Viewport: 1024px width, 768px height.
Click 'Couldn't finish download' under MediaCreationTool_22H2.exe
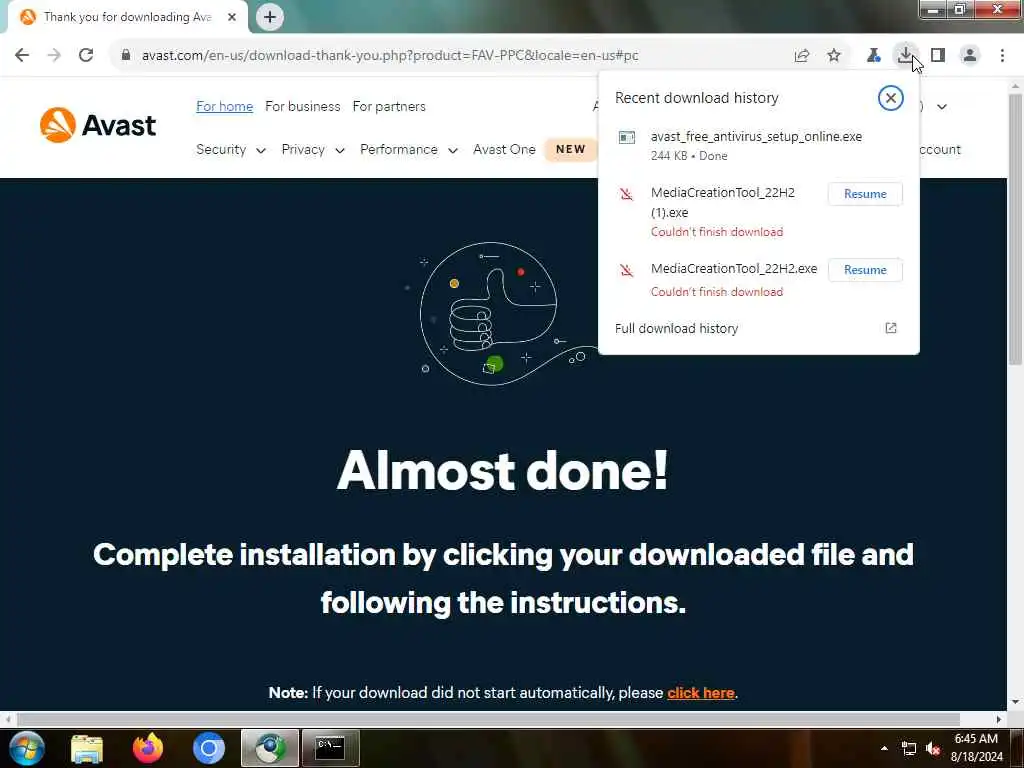[716, 292]
